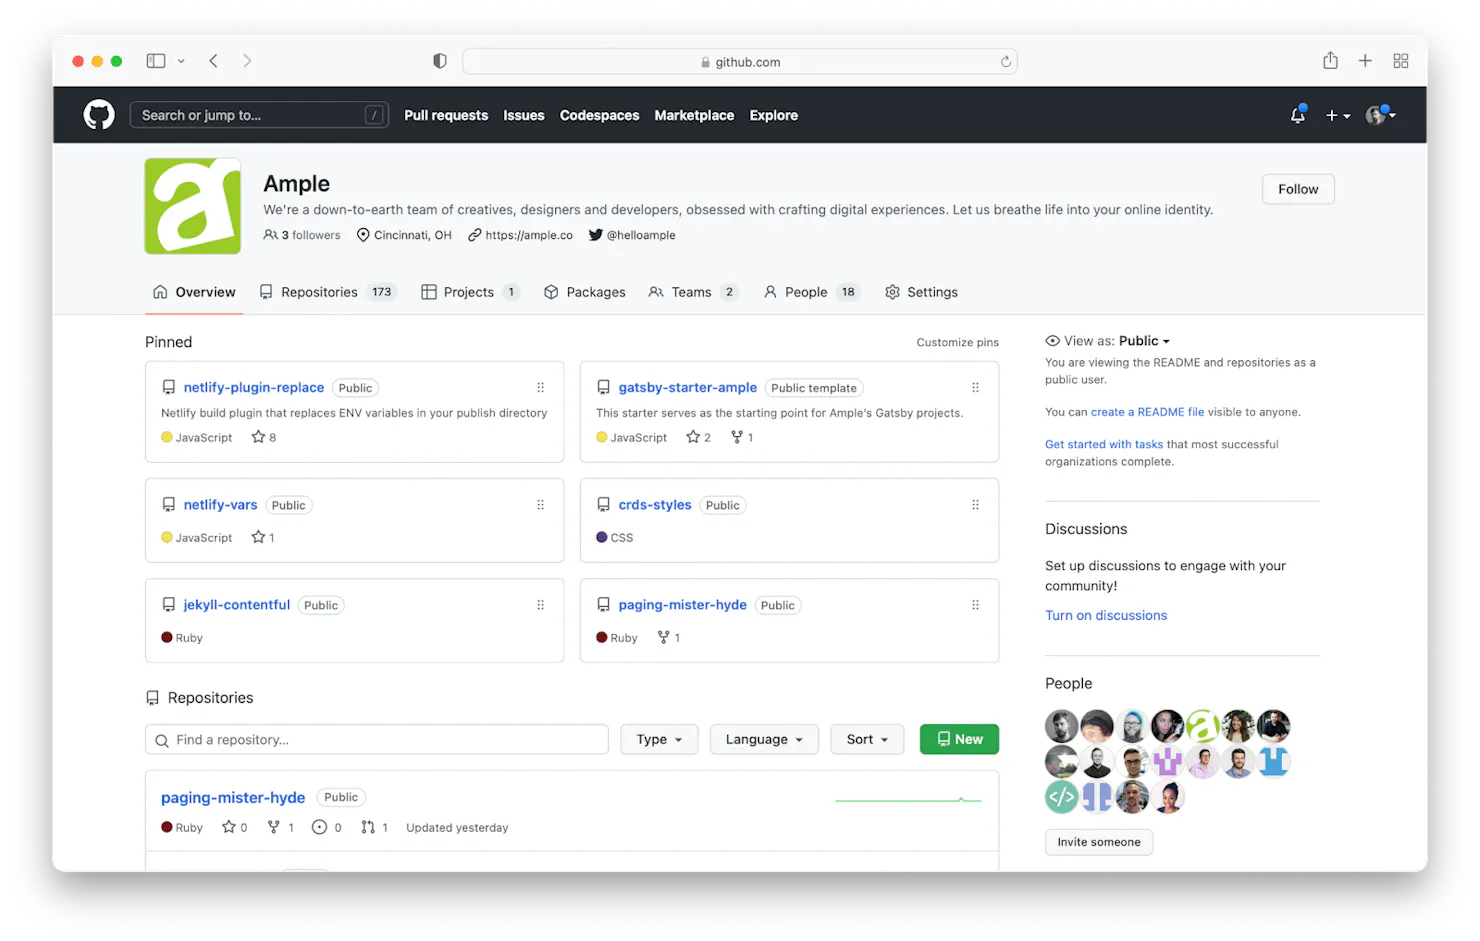Viewport: 1480px width, 941px height.
Task: Open the https://ample.co website link
Action: tap(528, 235)
